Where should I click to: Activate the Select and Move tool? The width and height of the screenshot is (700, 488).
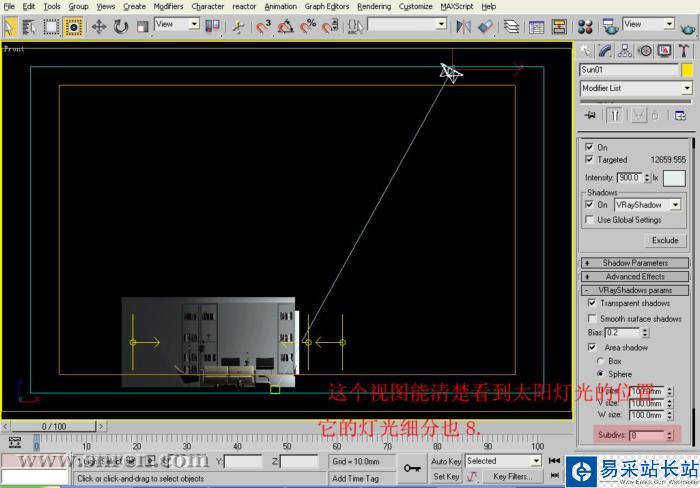point(99,27)
